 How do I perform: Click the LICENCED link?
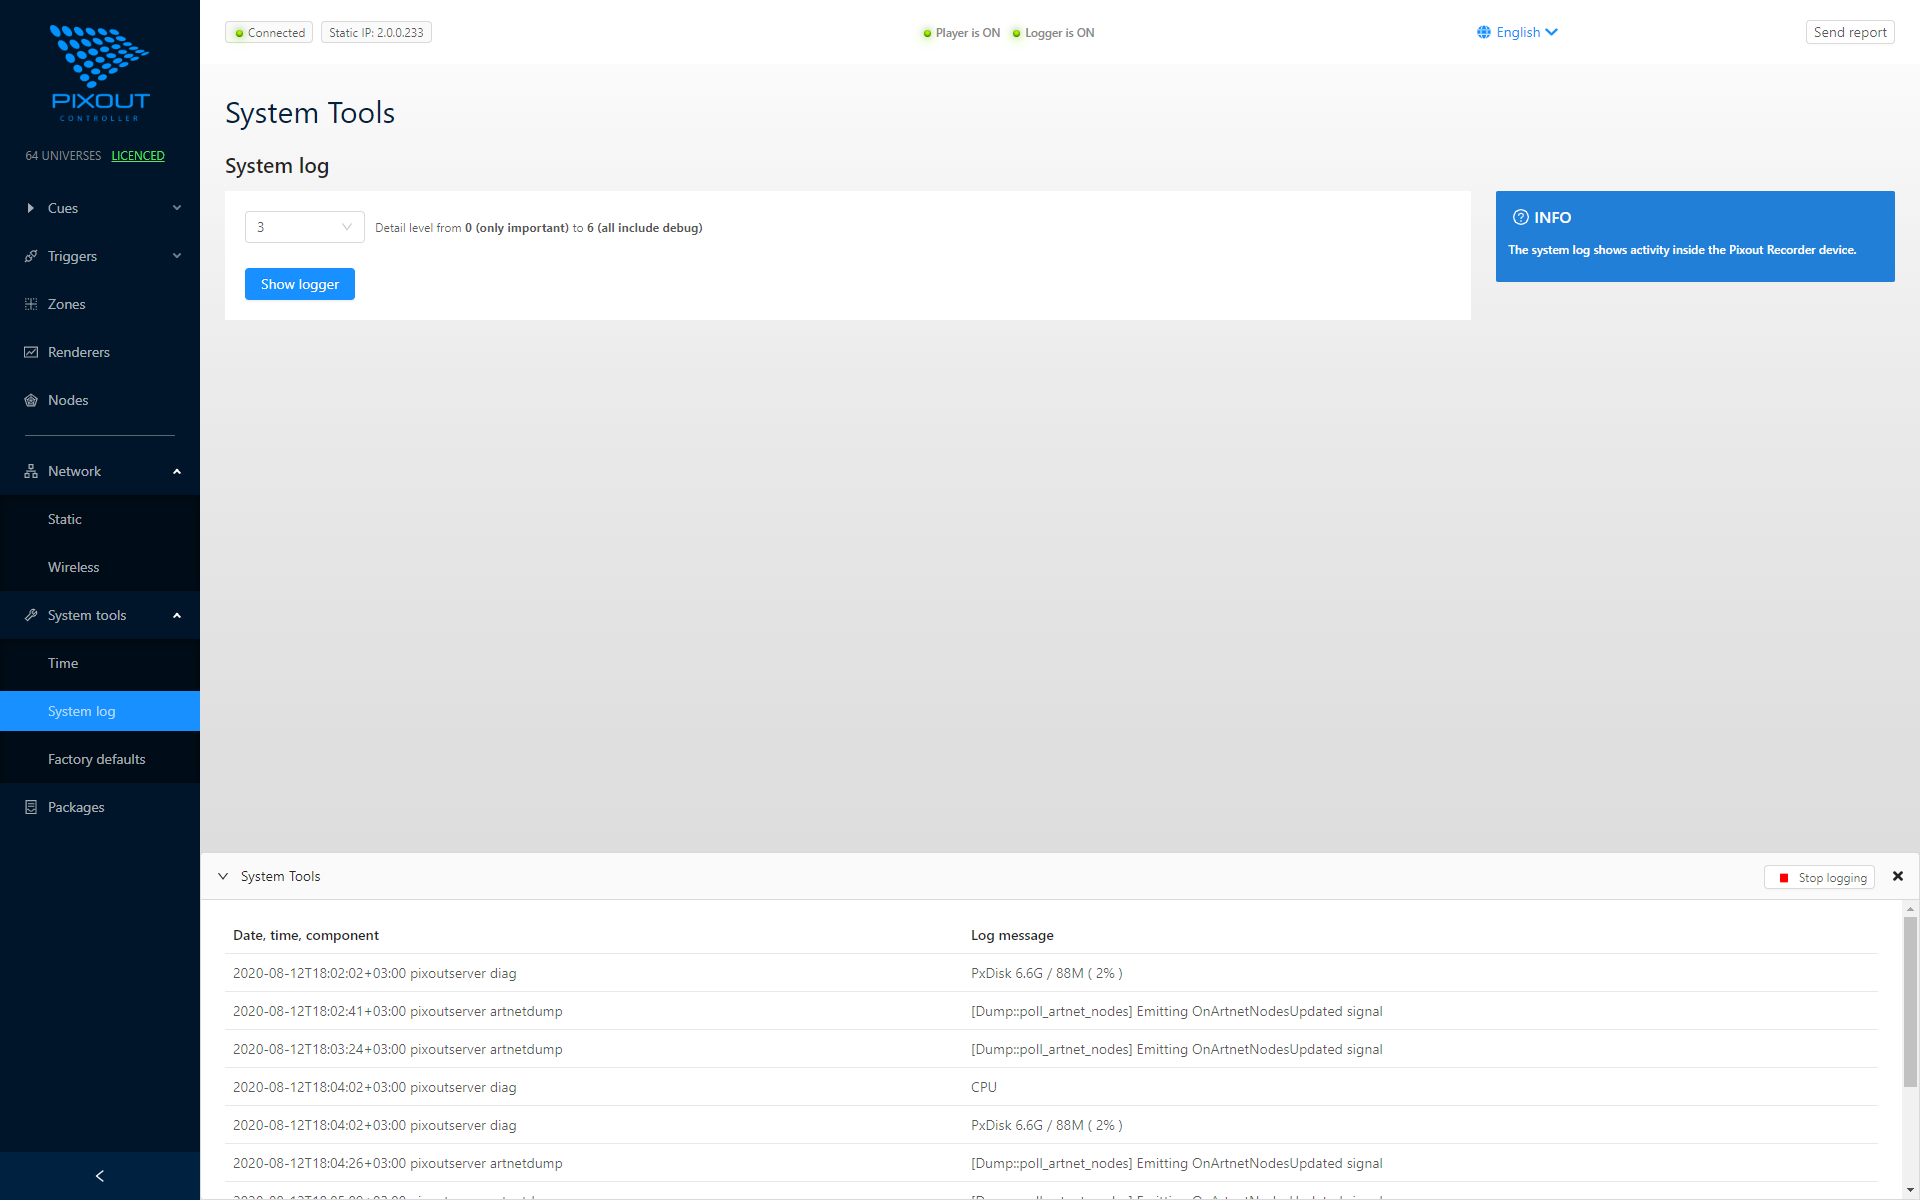(138, 156)
